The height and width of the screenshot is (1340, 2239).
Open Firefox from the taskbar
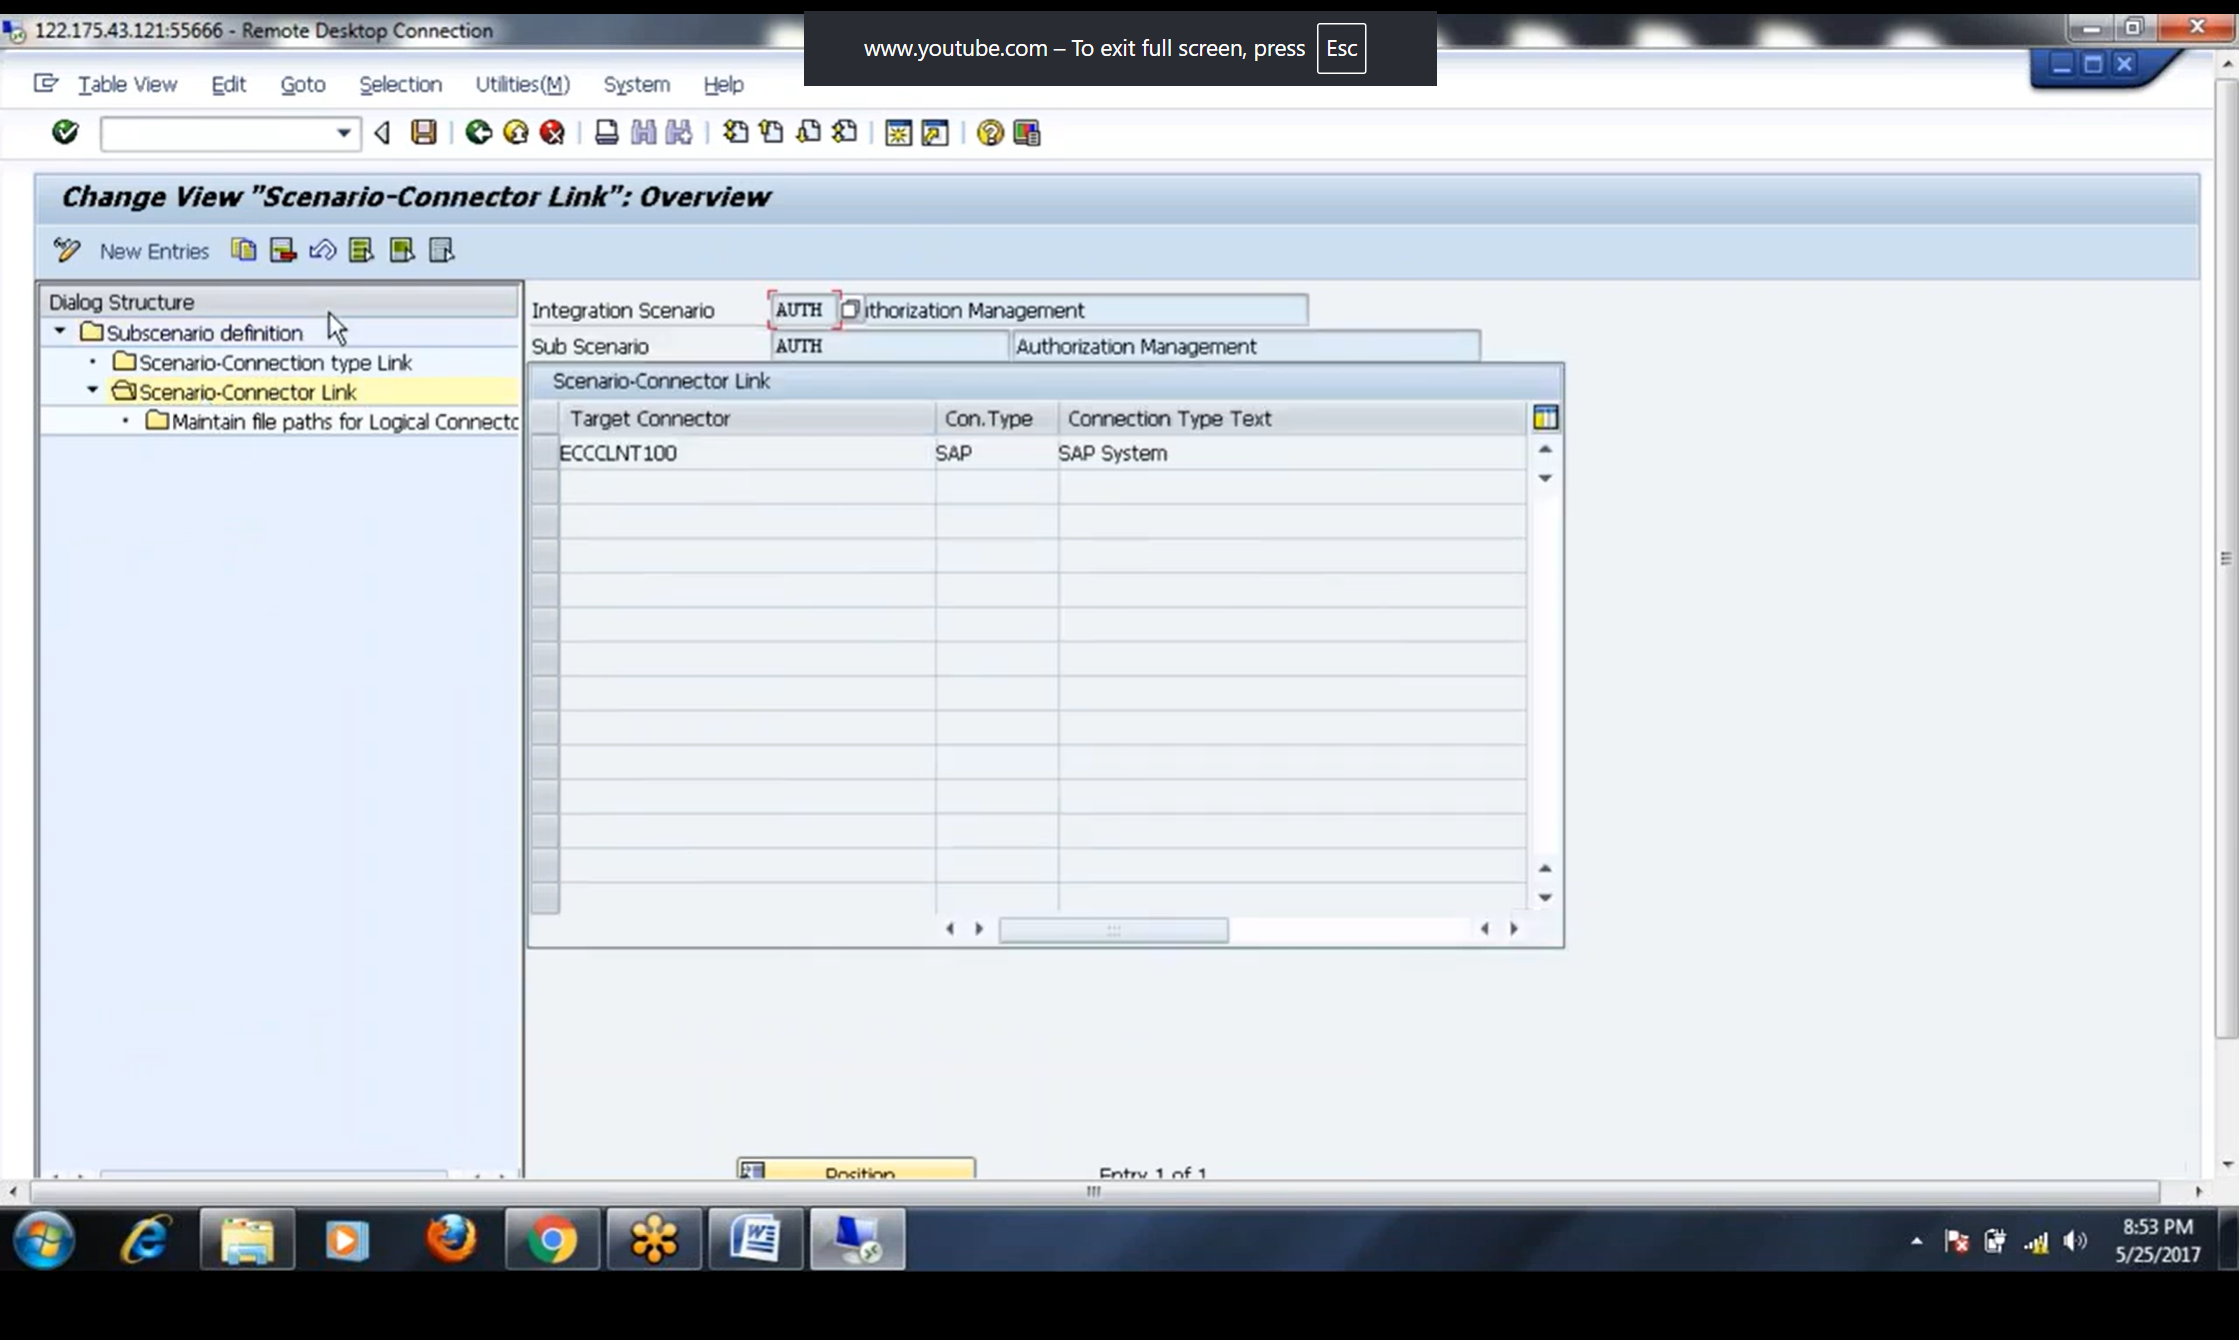tap(451, 1239)
